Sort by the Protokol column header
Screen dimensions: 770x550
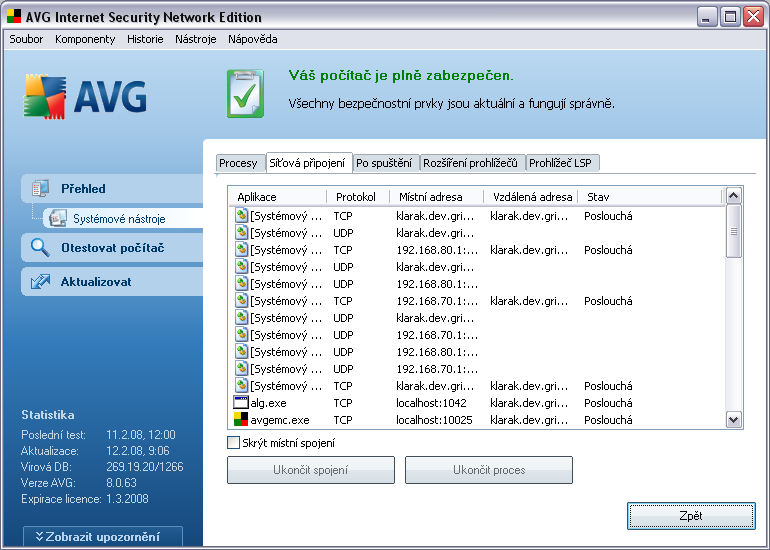click(x=358, y=197)
